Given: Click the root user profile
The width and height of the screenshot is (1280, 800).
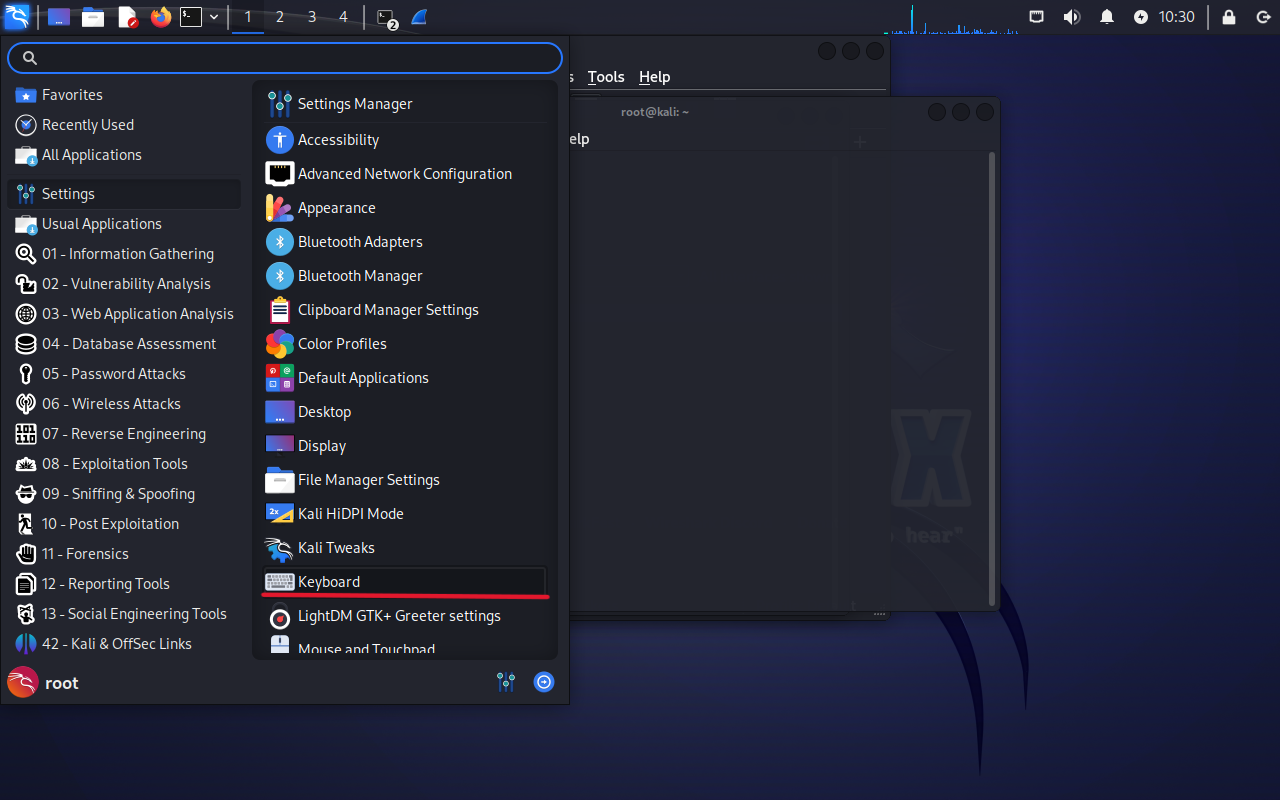Looking at the screenshot, I should click(43, 683).
